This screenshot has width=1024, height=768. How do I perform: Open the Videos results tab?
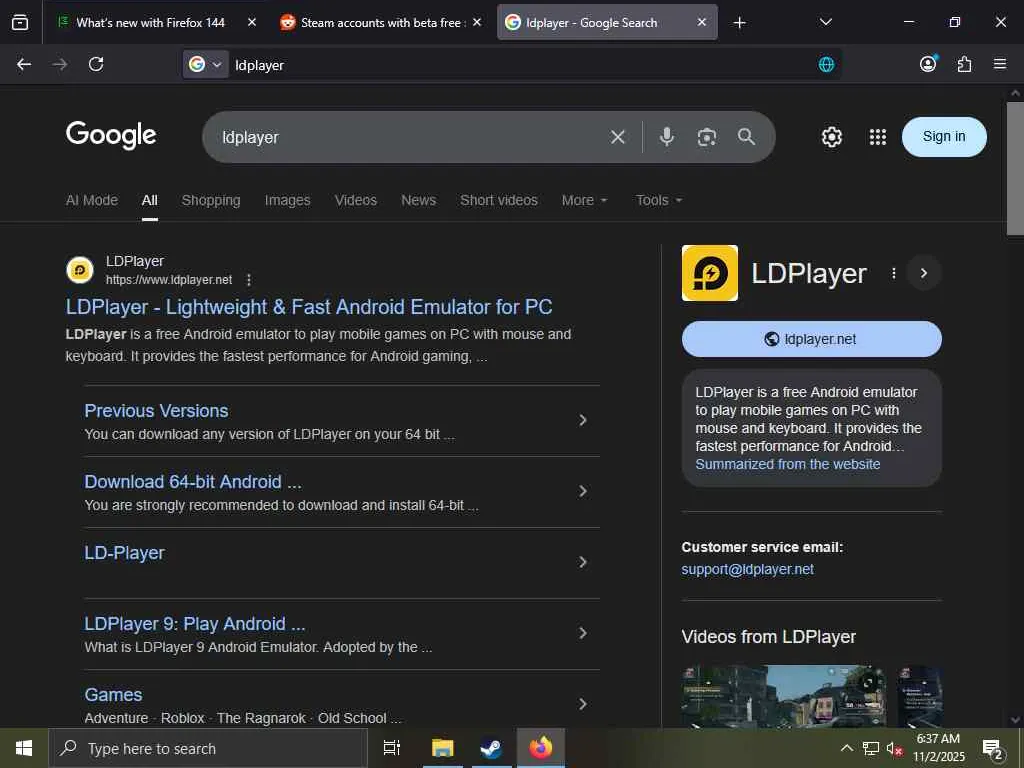coord(356,200)
